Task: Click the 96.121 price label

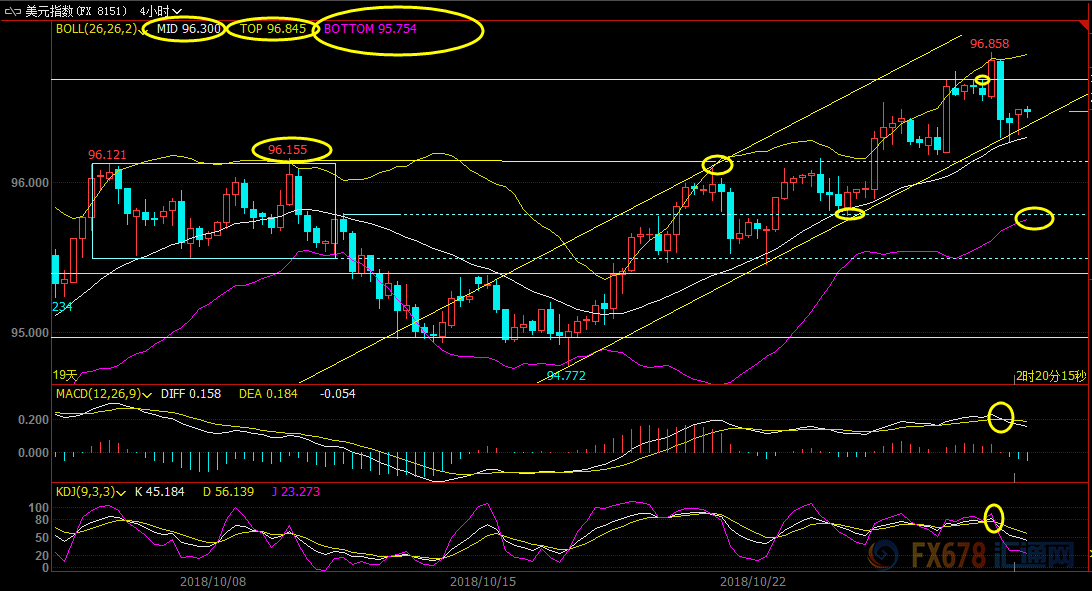Action: (107, 155)
